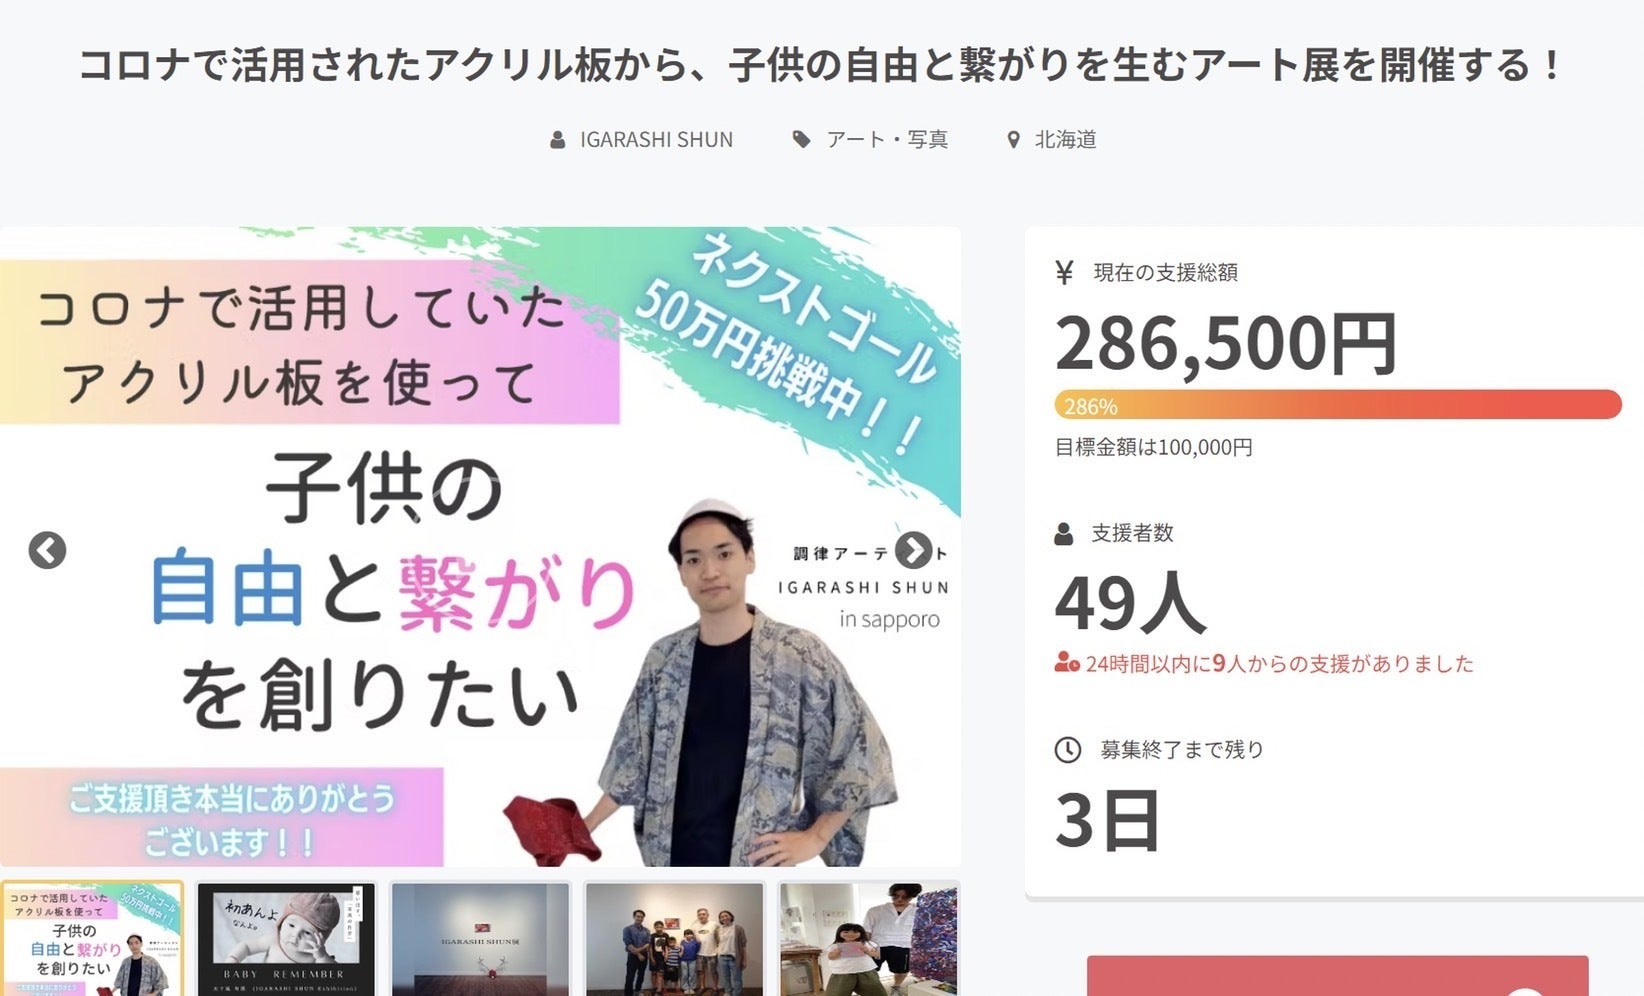Click the location pin icon beside 北海道
Viewport: 1644px width, 996px height.
pos(1013,140)
